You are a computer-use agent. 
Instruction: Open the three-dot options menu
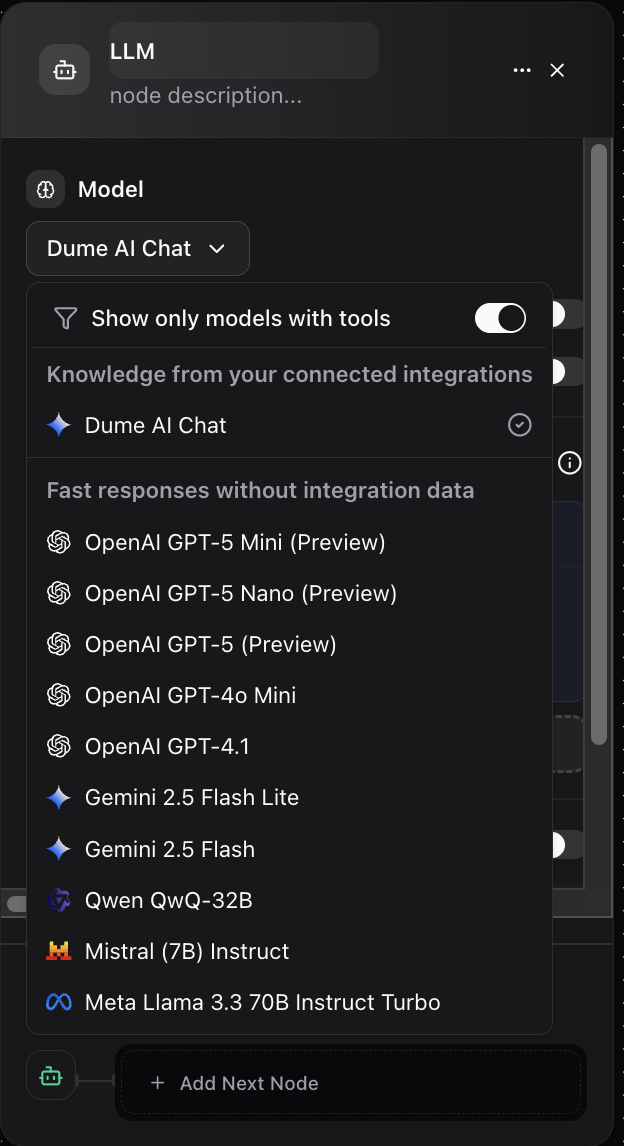point(521,70)
